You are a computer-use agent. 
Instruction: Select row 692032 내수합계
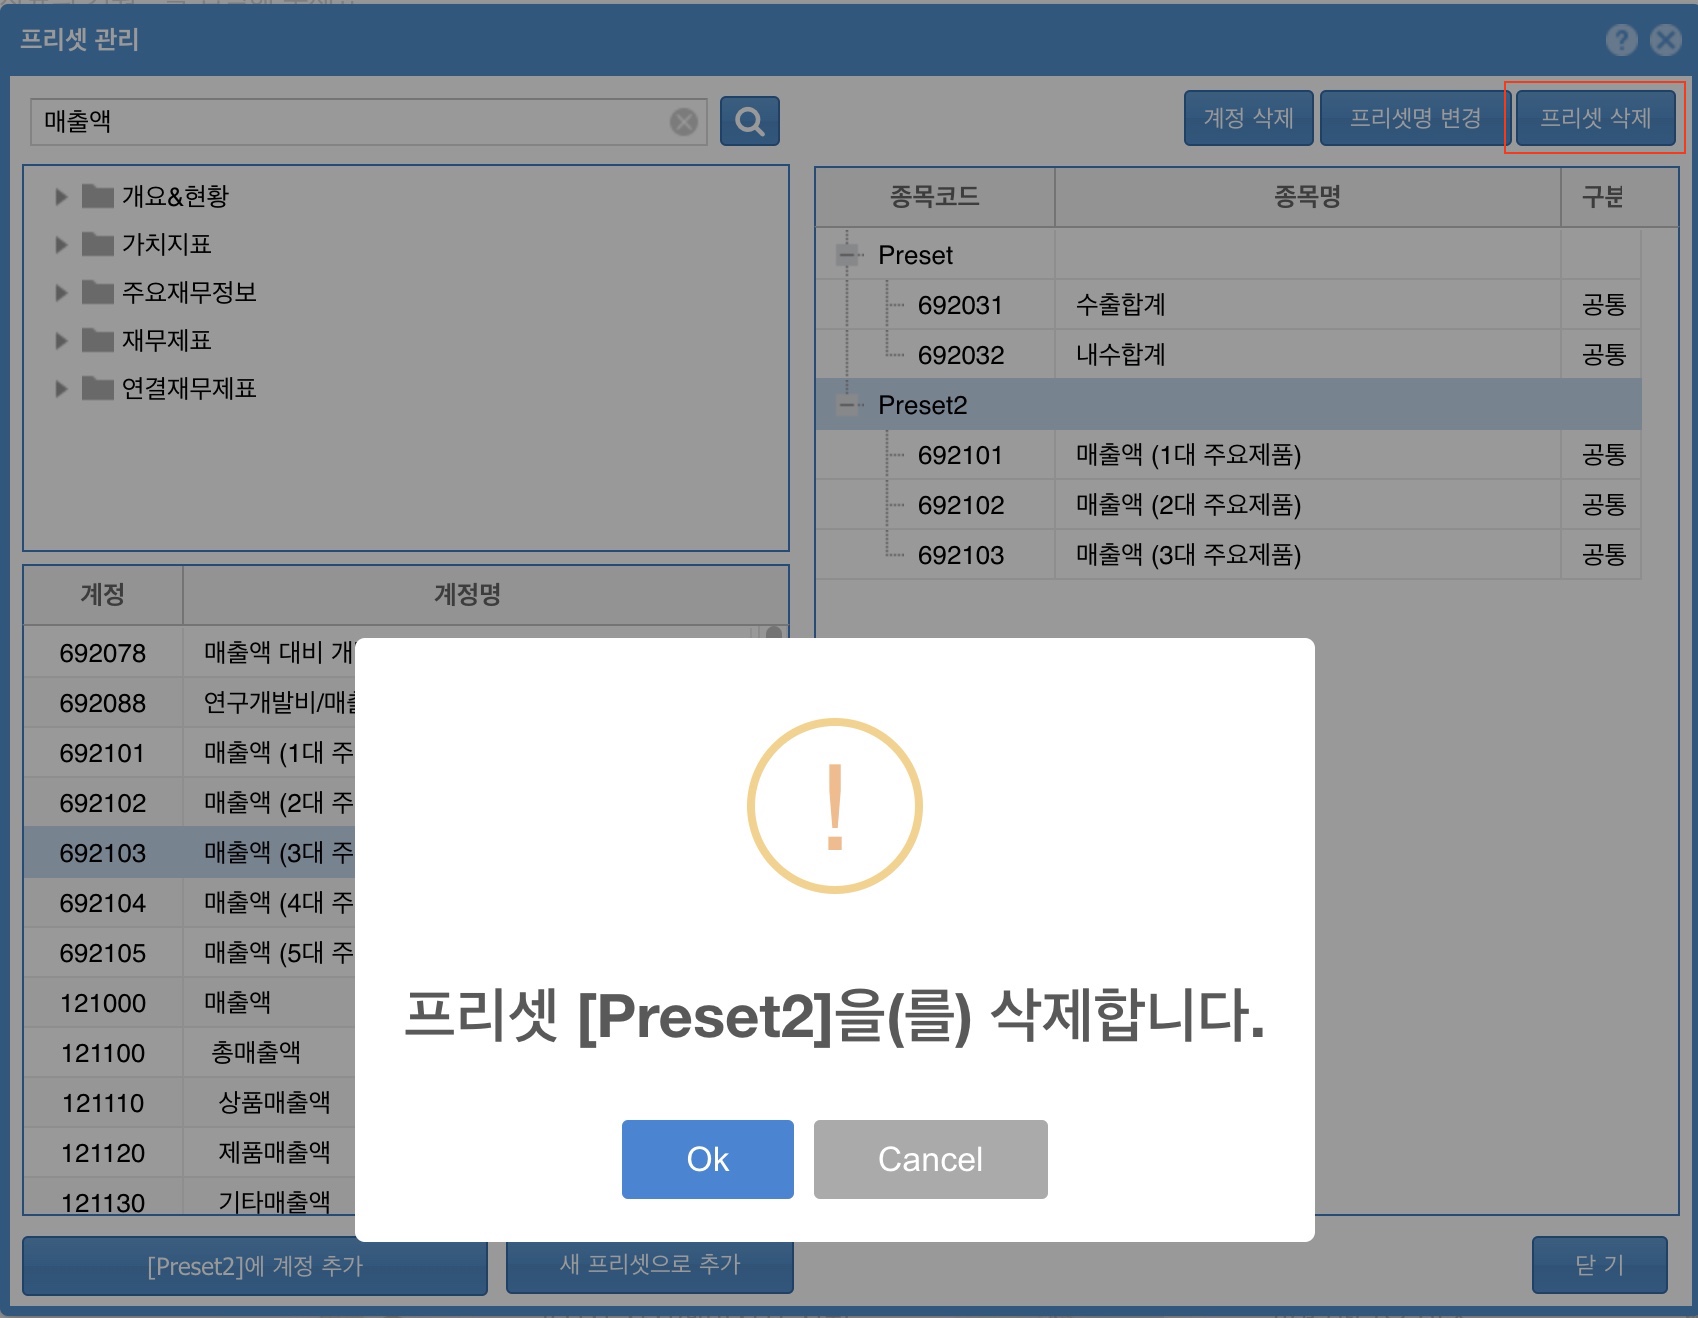[1228, 355]
